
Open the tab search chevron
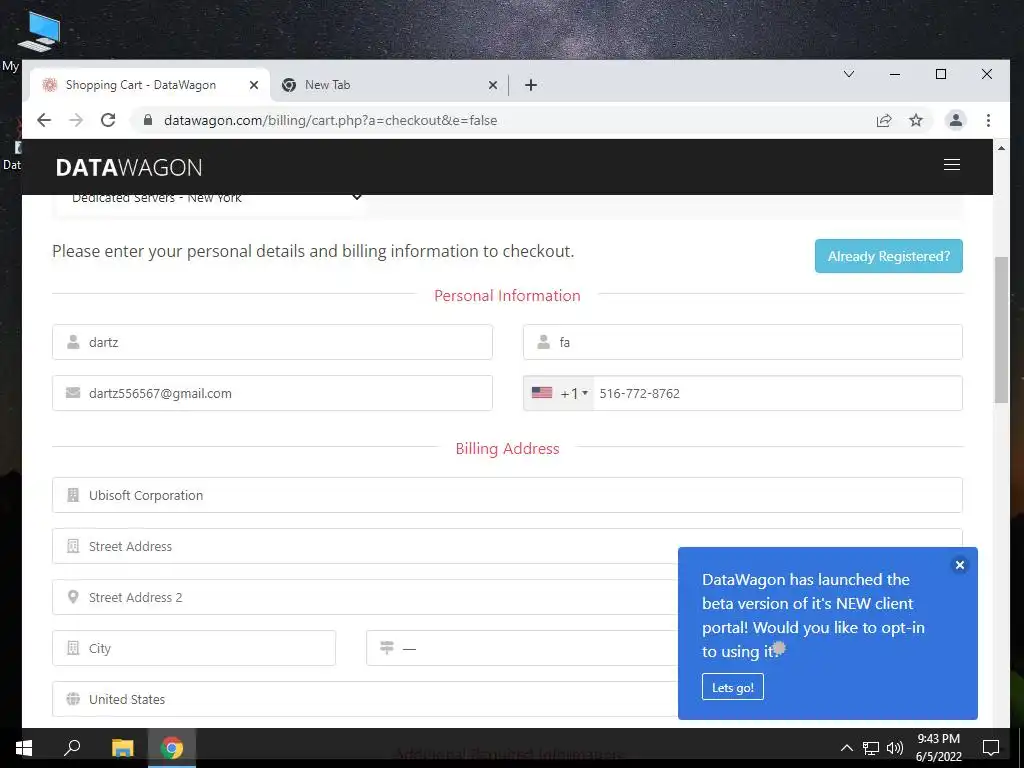(849, 74)
